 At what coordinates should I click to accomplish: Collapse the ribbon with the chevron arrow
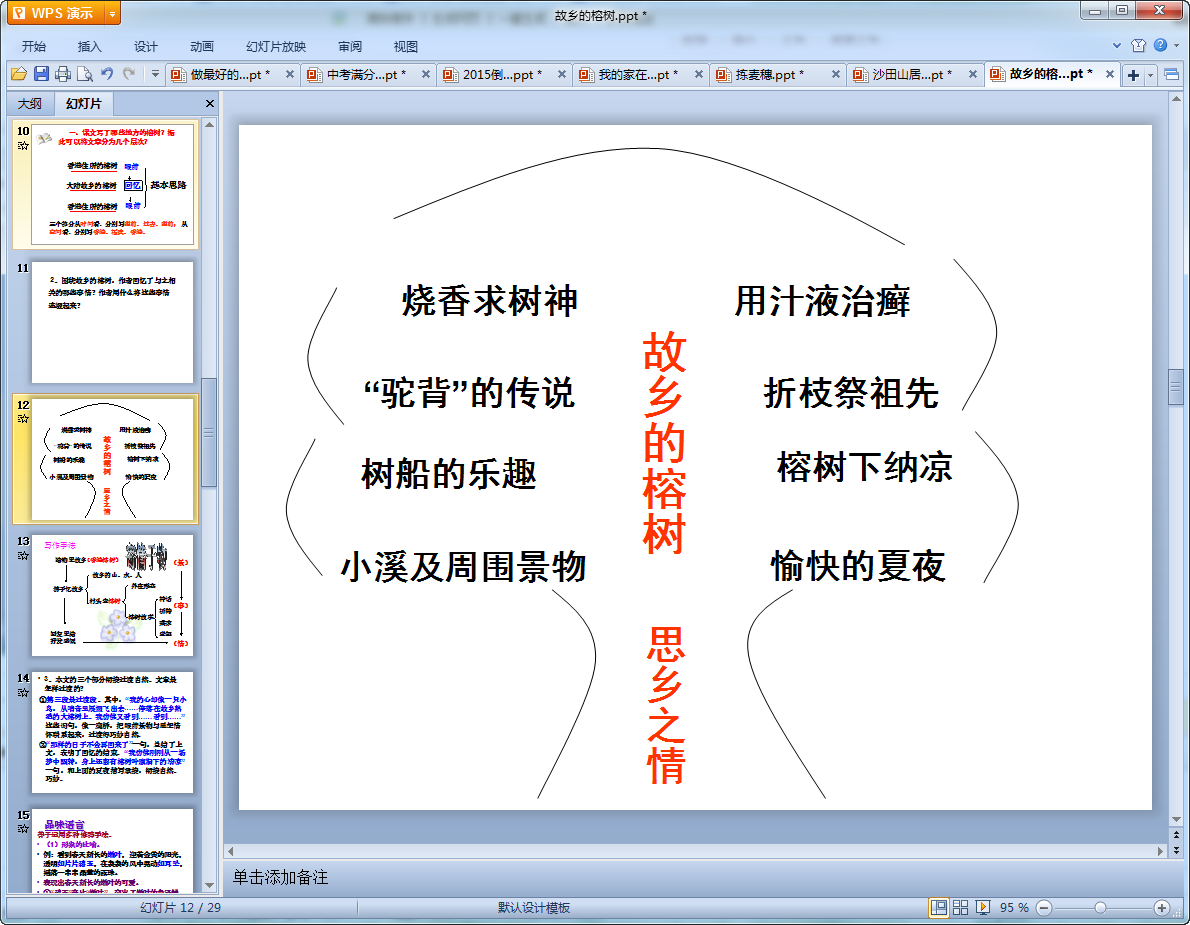[1117, 46]
